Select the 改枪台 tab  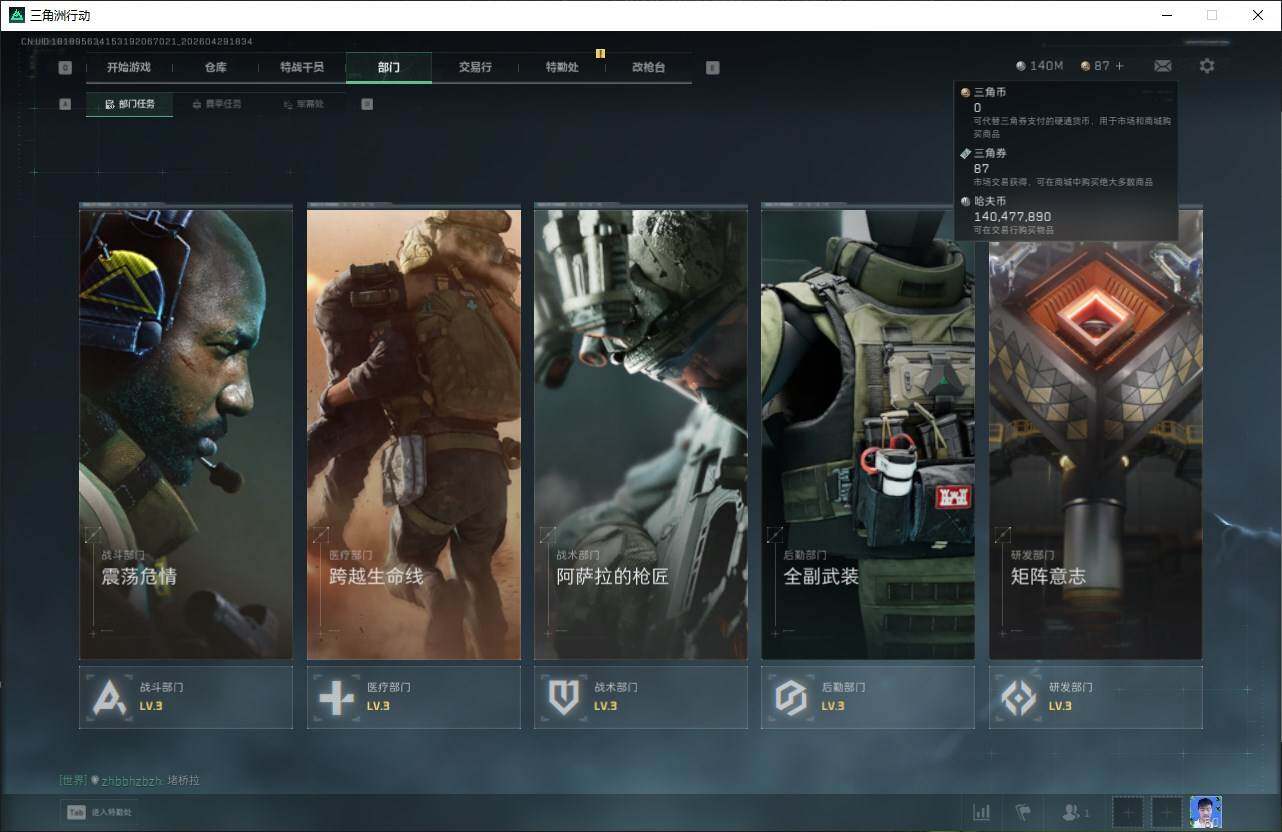coord(648,67)
